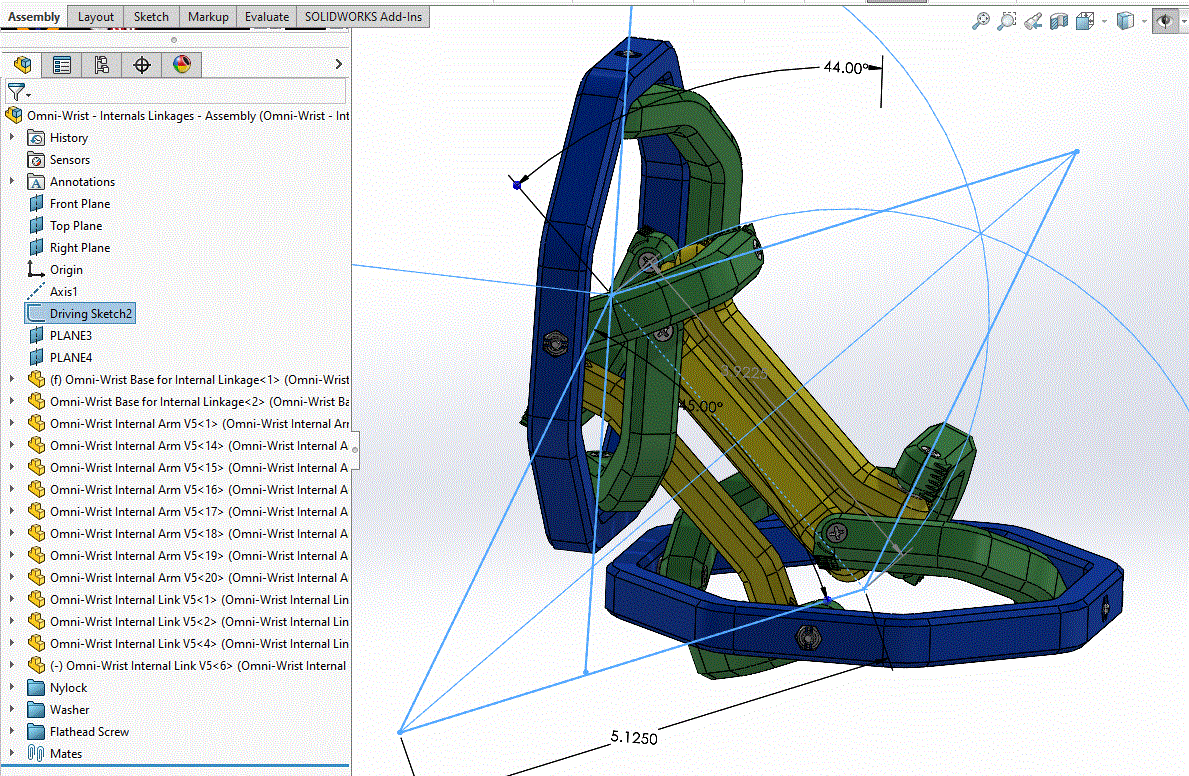Viewport: 1189px width, 776px height.
Task: Switch to the SOLIDWORKS Add-Ins tab
Action: [363, 17]
